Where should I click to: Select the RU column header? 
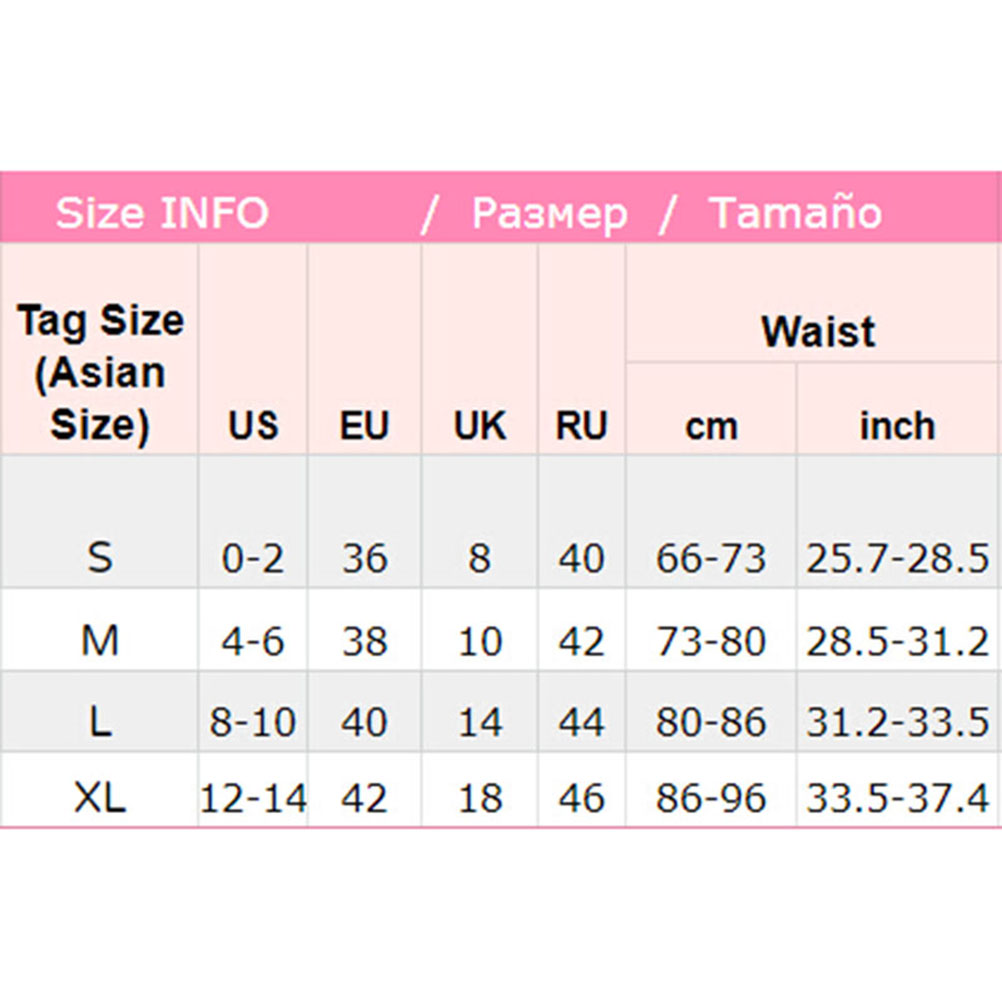(x=581, y=426)
